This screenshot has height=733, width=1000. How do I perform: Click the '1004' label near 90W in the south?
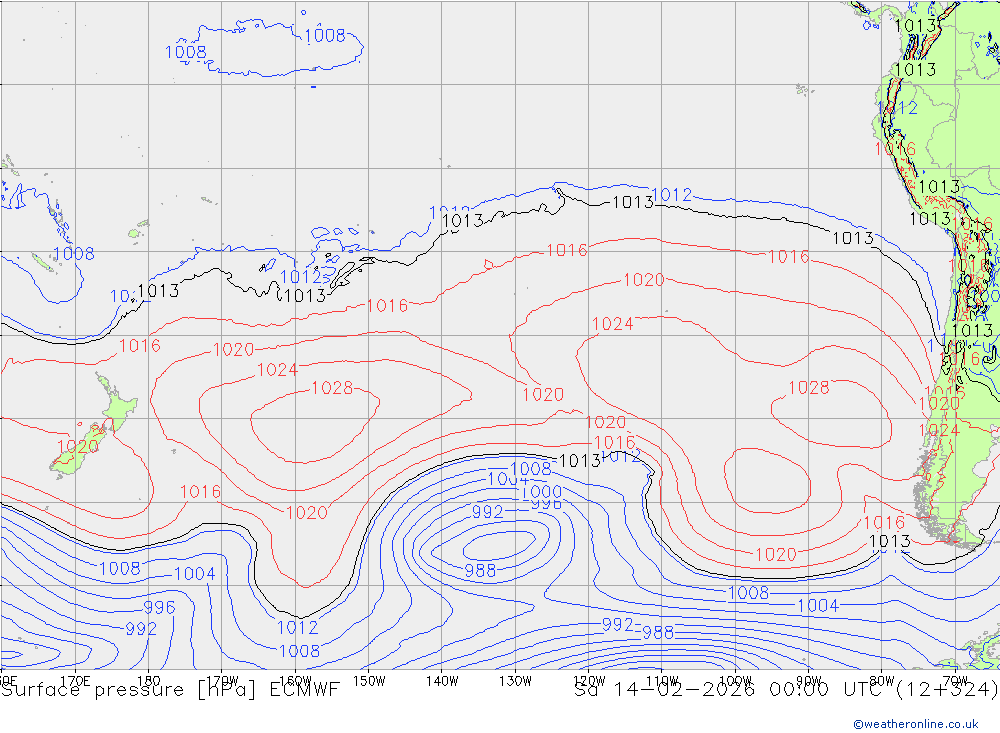click(x=818, y=605)
